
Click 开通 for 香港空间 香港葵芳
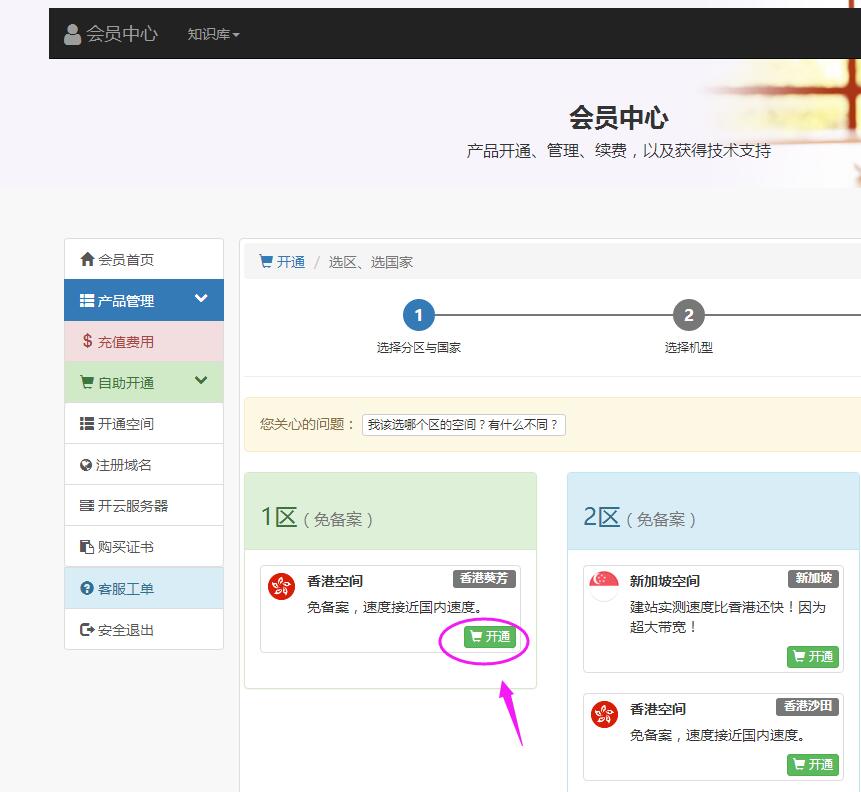coord(490,637)
